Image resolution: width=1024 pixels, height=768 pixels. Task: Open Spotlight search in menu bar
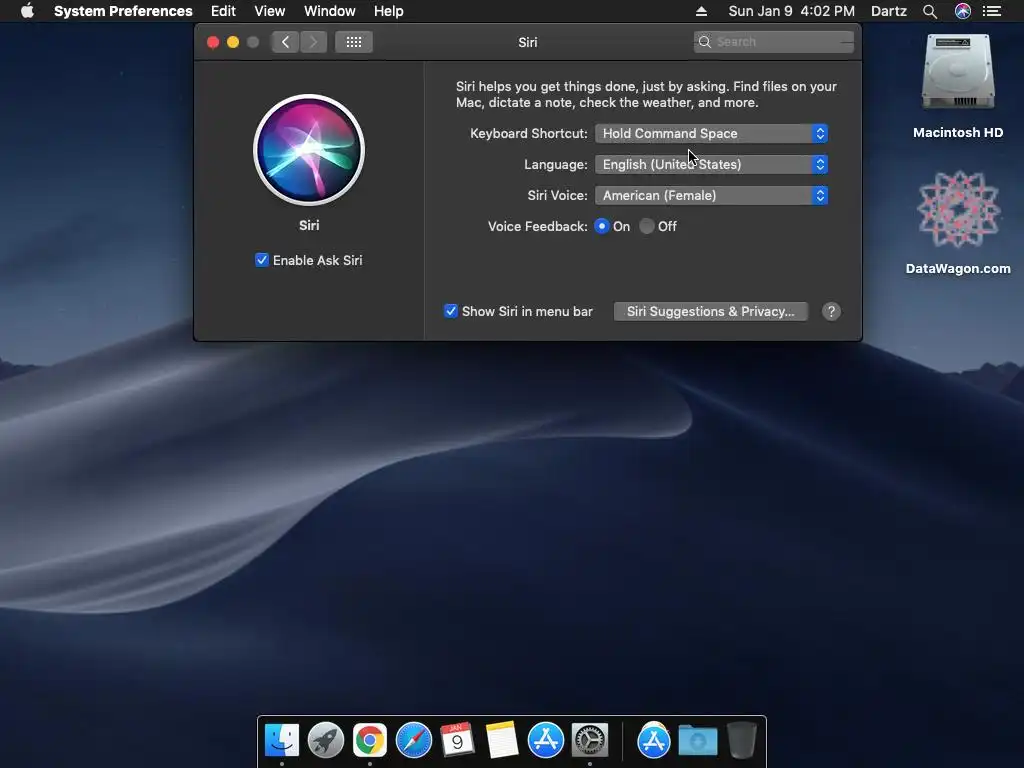[x=930, y=11]
